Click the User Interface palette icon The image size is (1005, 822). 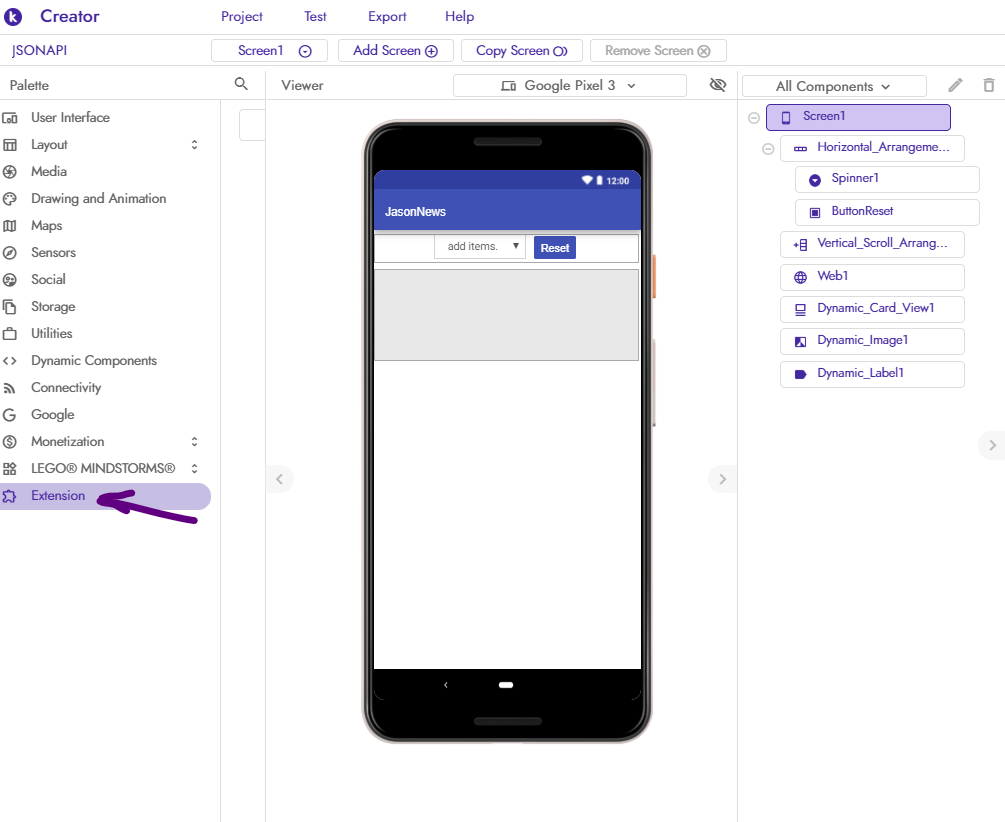click(10, 118)
